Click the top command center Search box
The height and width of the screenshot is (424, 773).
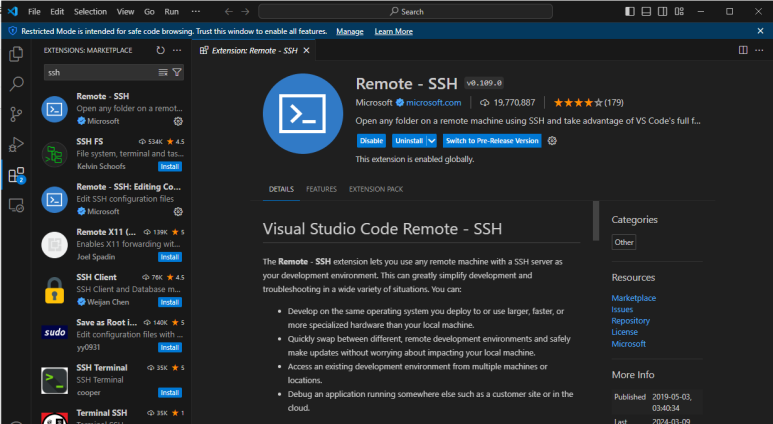point(405,11)
